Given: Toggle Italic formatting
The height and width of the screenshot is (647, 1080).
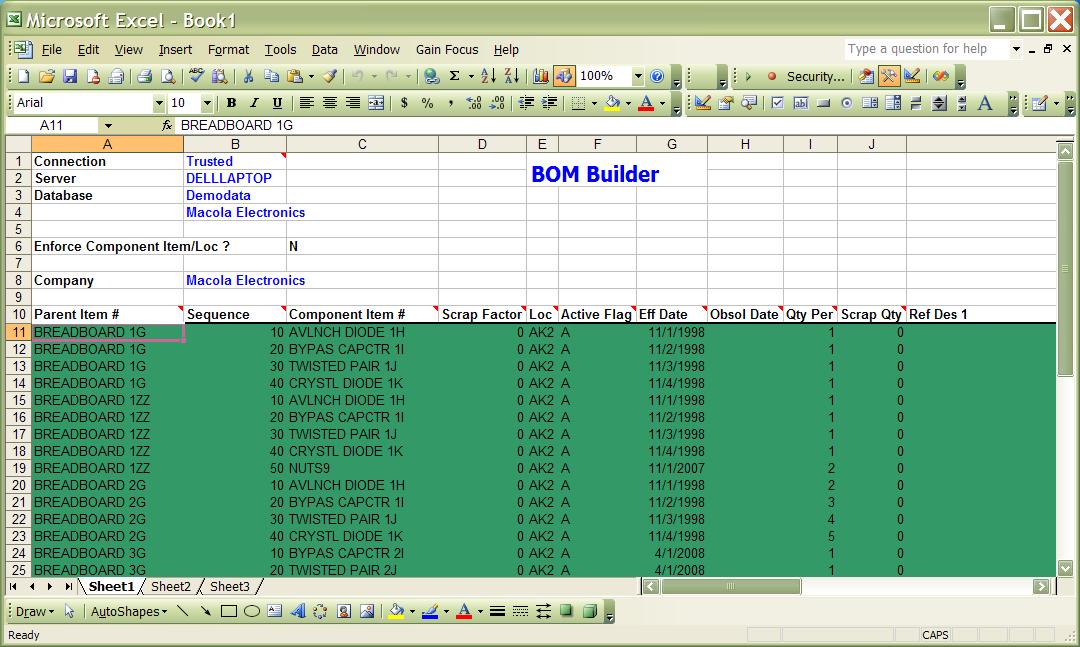Looking at the screenshot, I should pos(254,103).
